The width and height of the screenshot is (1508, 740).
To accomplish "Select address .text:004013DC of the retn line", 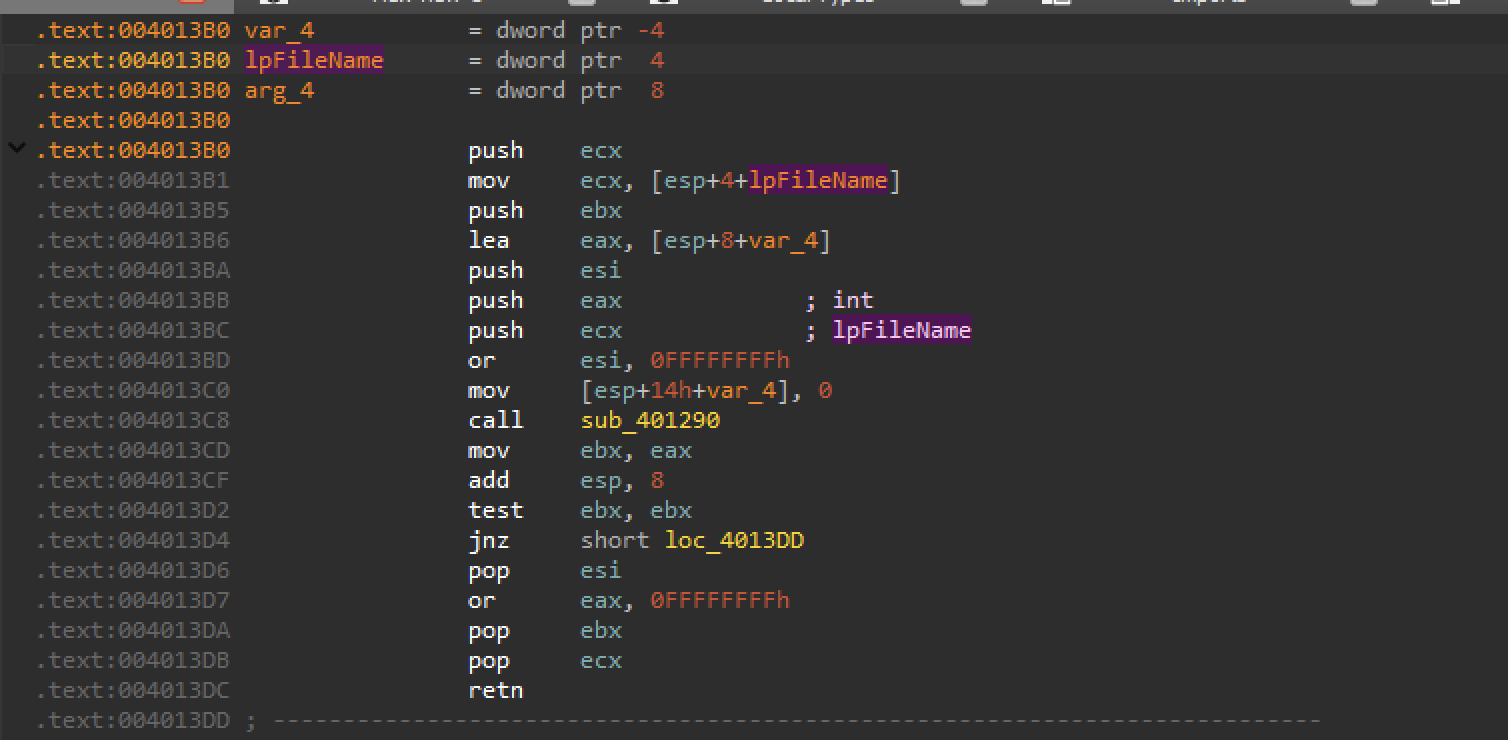I will tap(133, 691).
